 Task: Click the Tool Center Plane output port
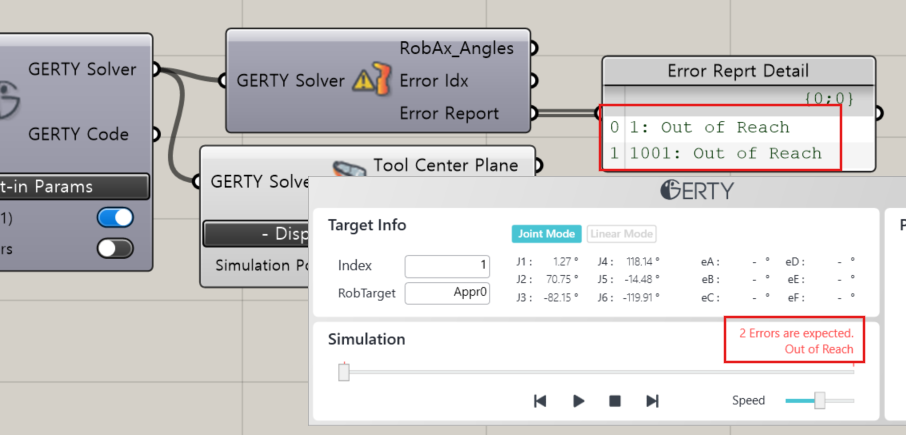(x=539, y=166)
